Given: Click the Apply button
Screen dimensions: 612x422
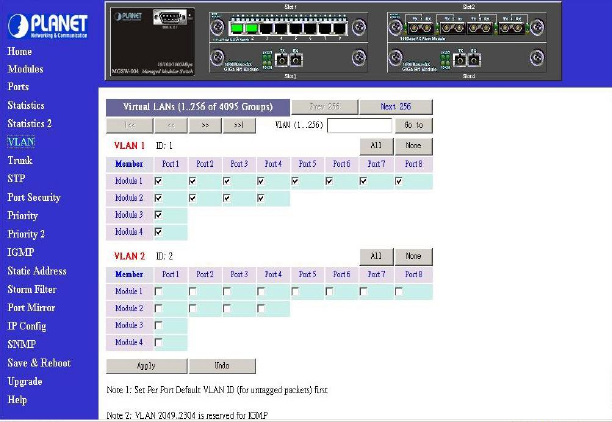Looking at the screenshot, I should (x=146, y=366).
